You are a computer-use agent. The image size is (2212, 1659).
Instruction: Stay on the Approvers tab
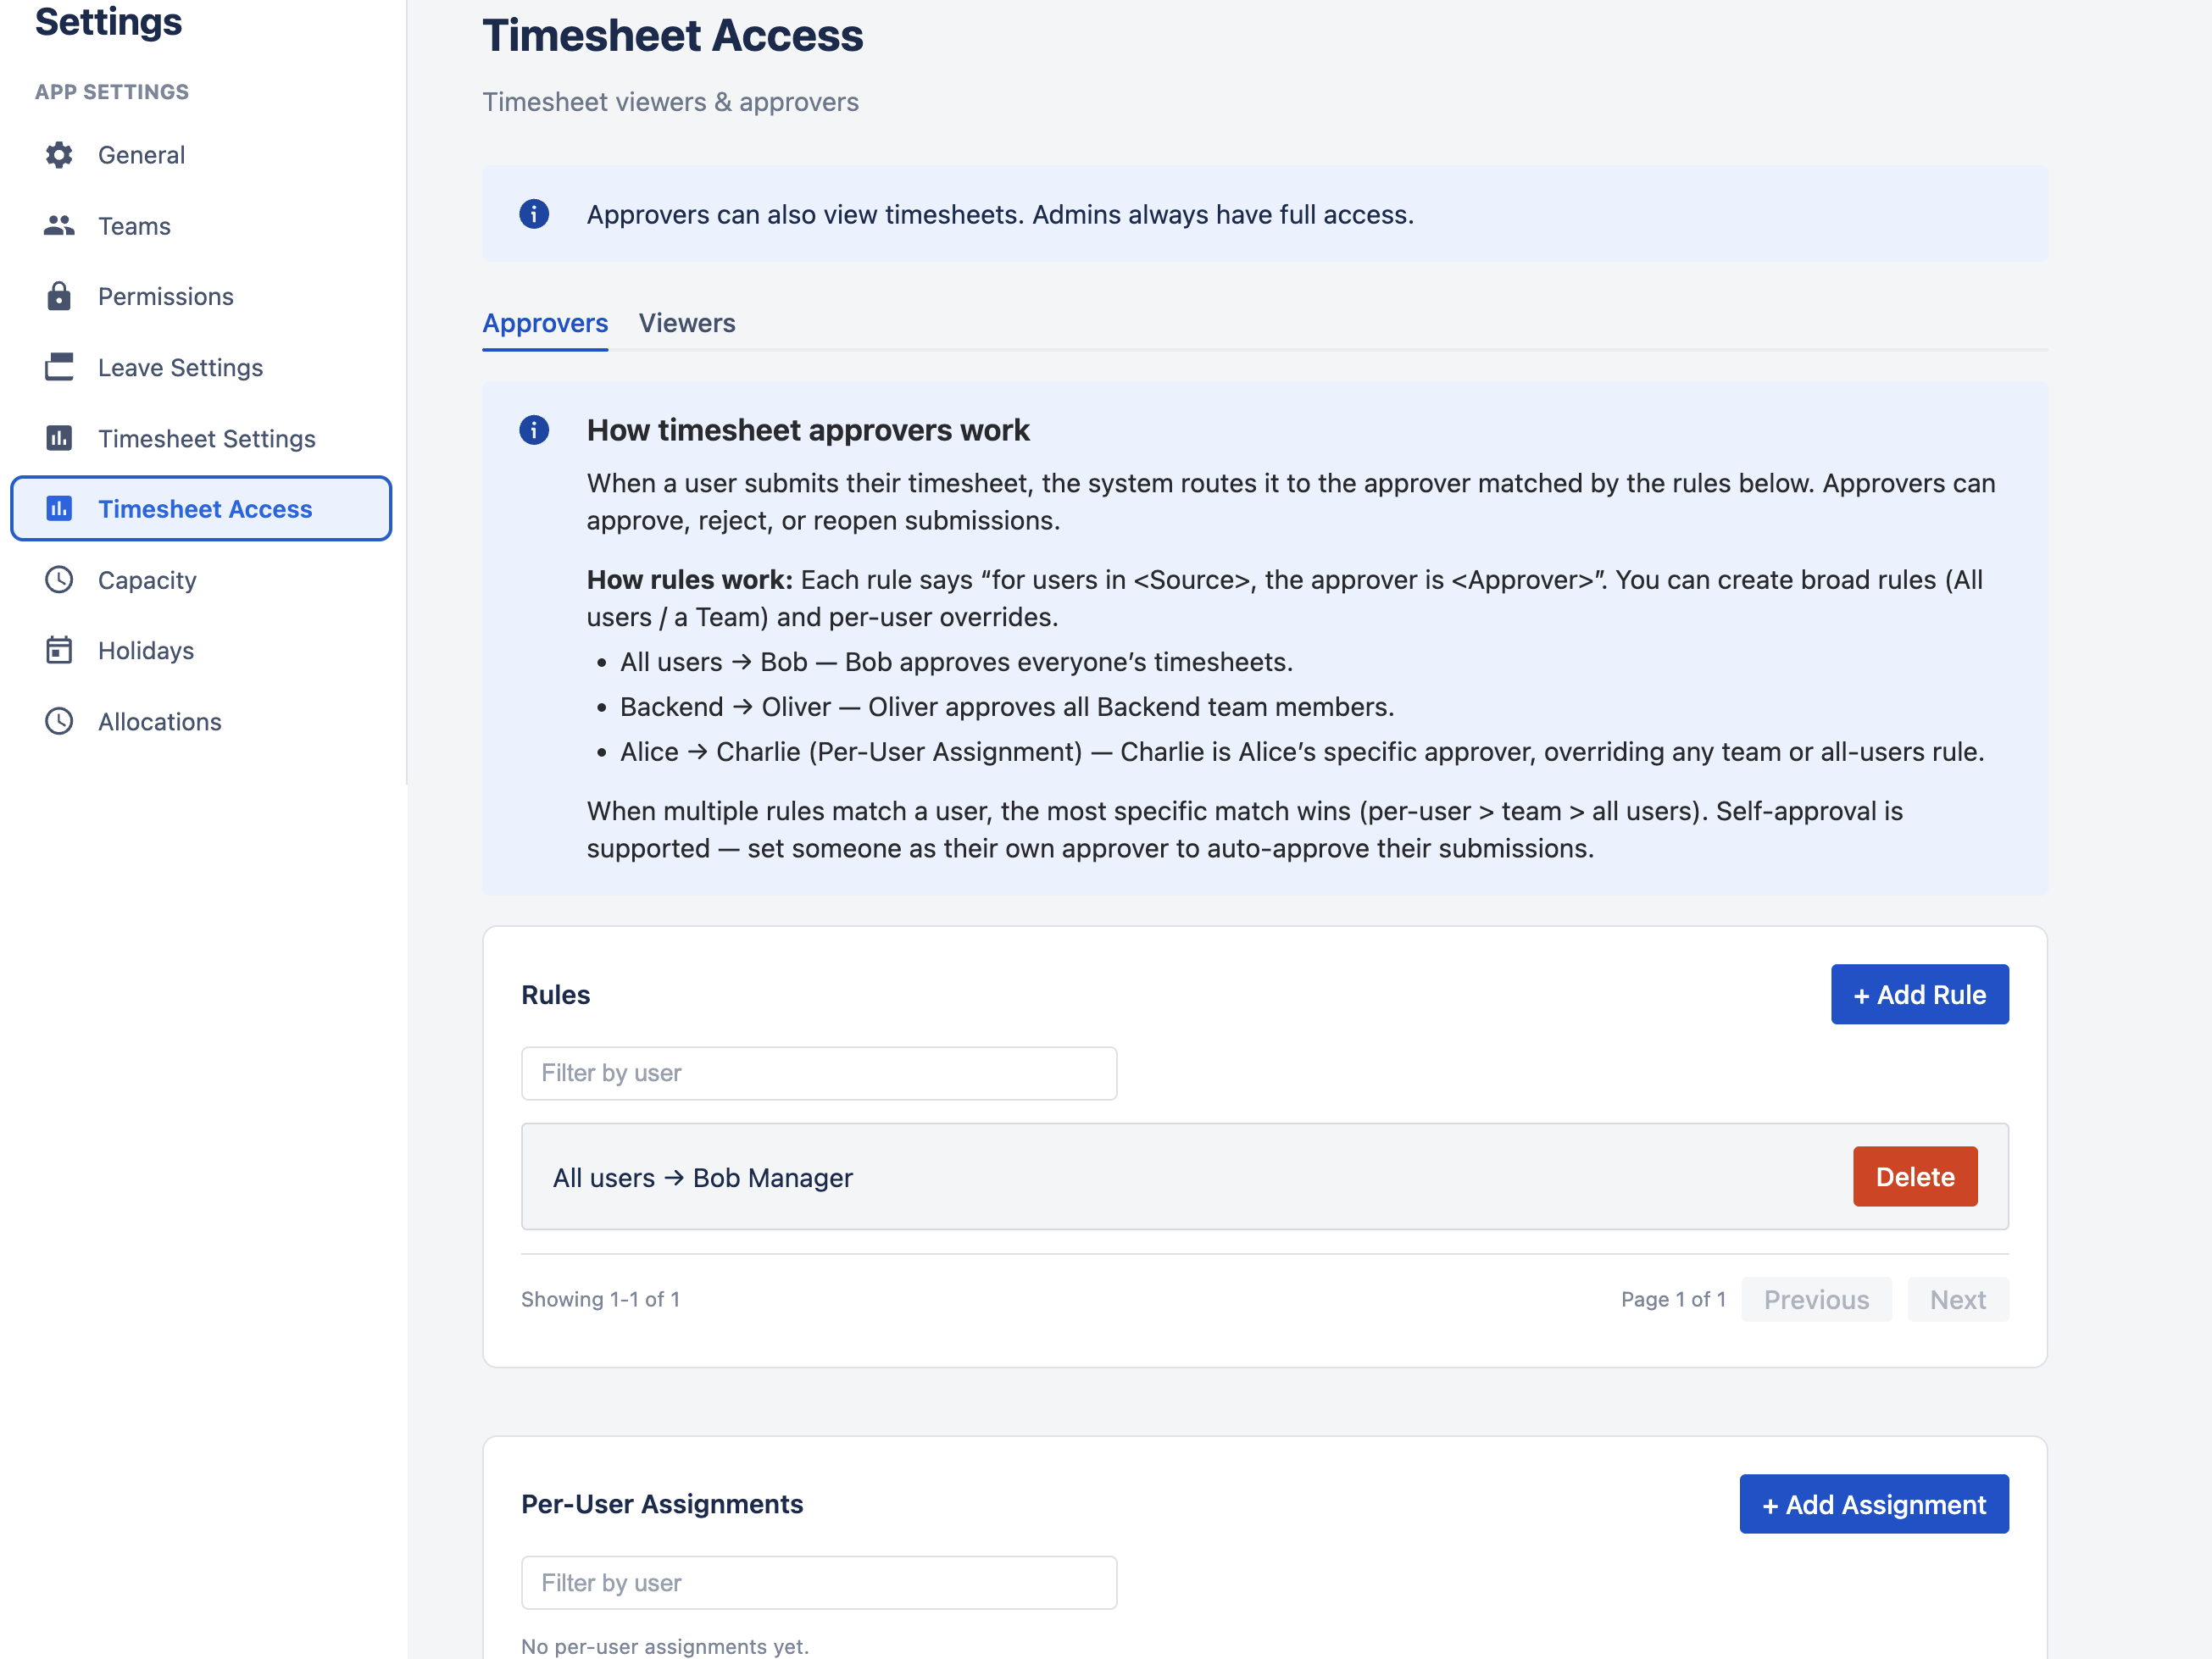point(545,323)
